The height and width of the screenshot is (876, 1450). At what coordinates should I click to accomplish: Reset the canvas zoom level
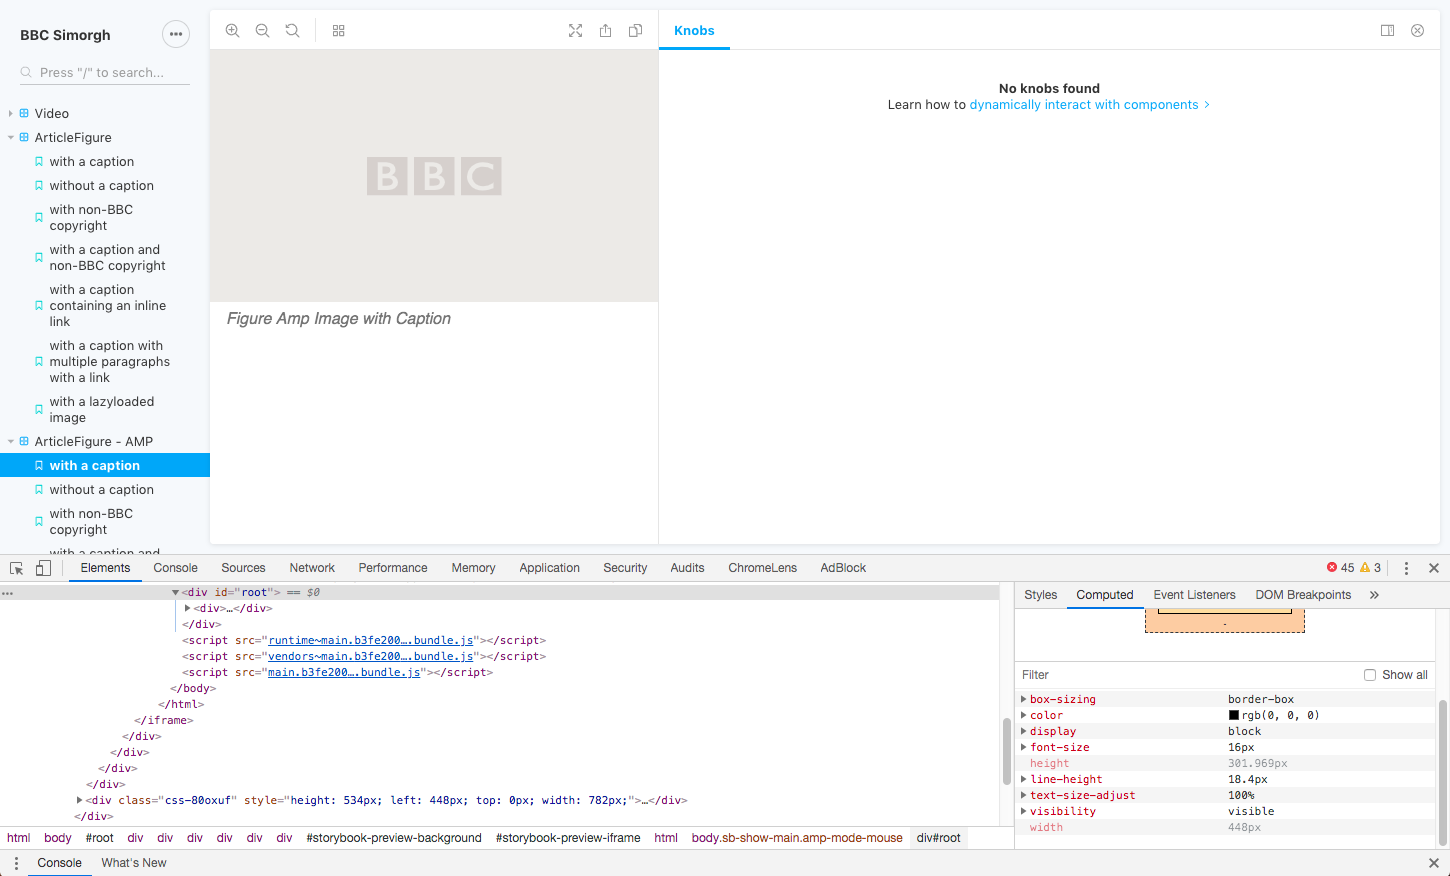pos(292,30)
